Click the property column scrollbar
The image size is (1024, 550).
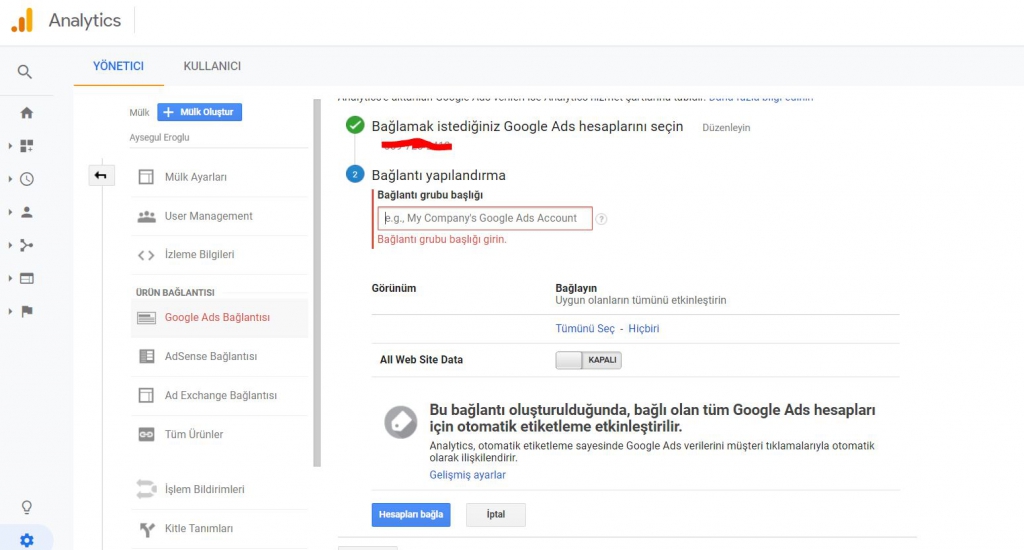click(x=317, y=283)
